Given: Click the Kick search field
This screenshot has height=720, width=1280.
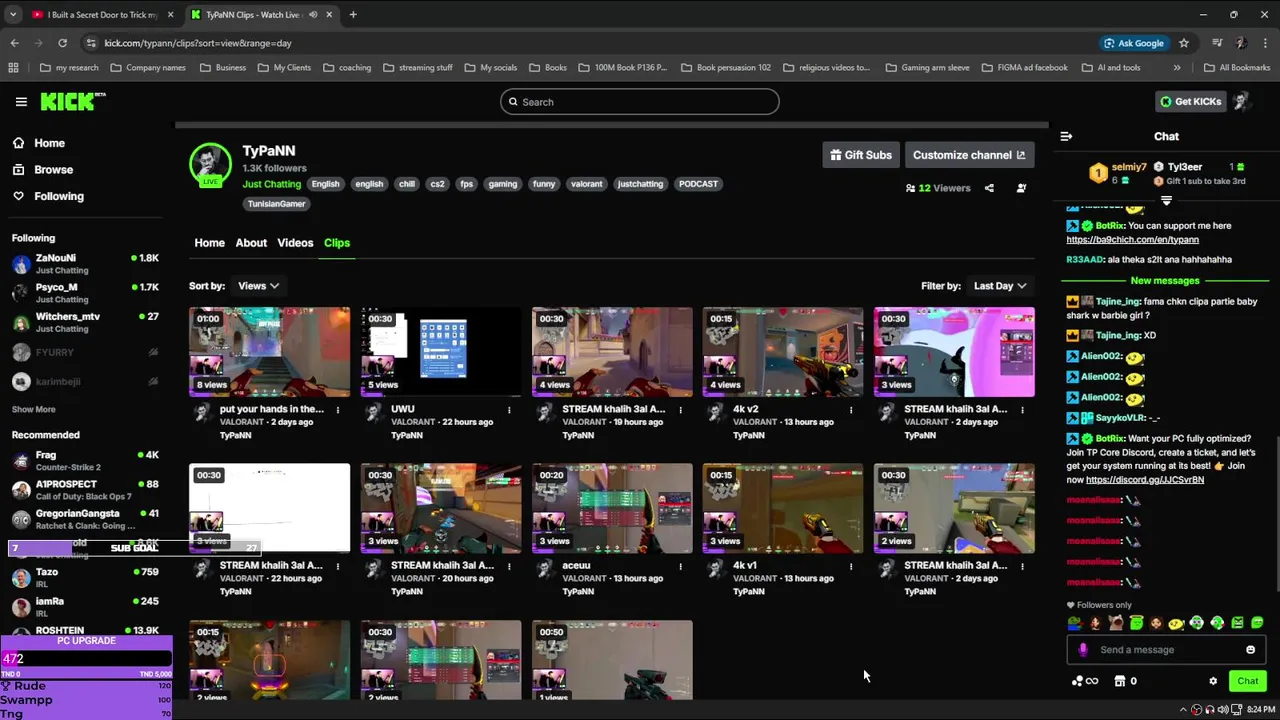Looking at the screenshot, I should tap(640, 101).
